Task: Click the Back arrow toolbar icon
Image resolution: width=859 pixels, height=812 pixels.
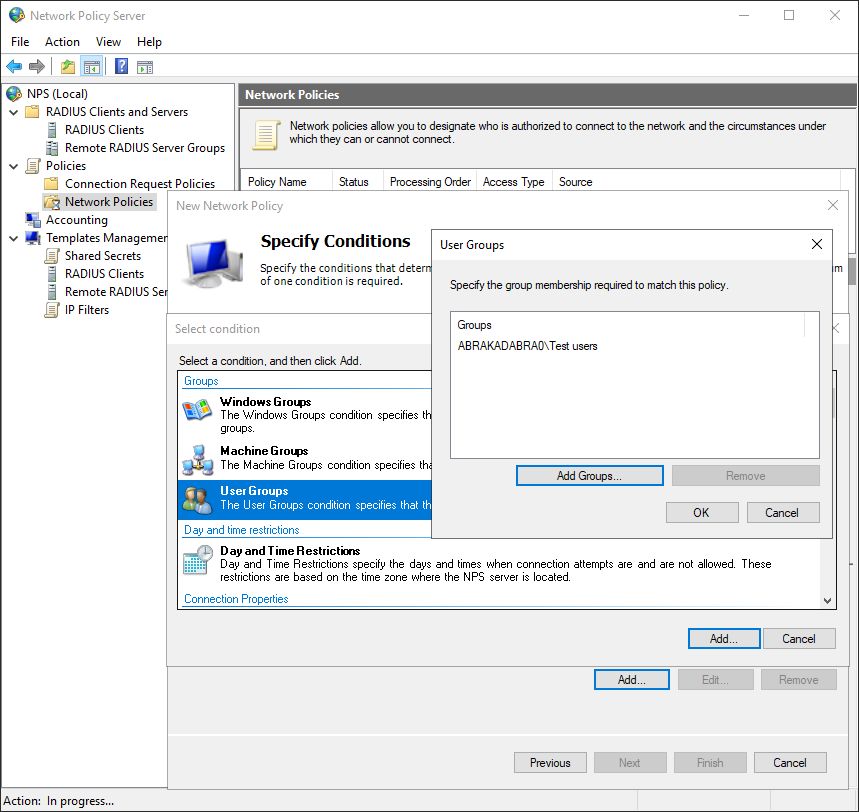Action: coord(14,67)
